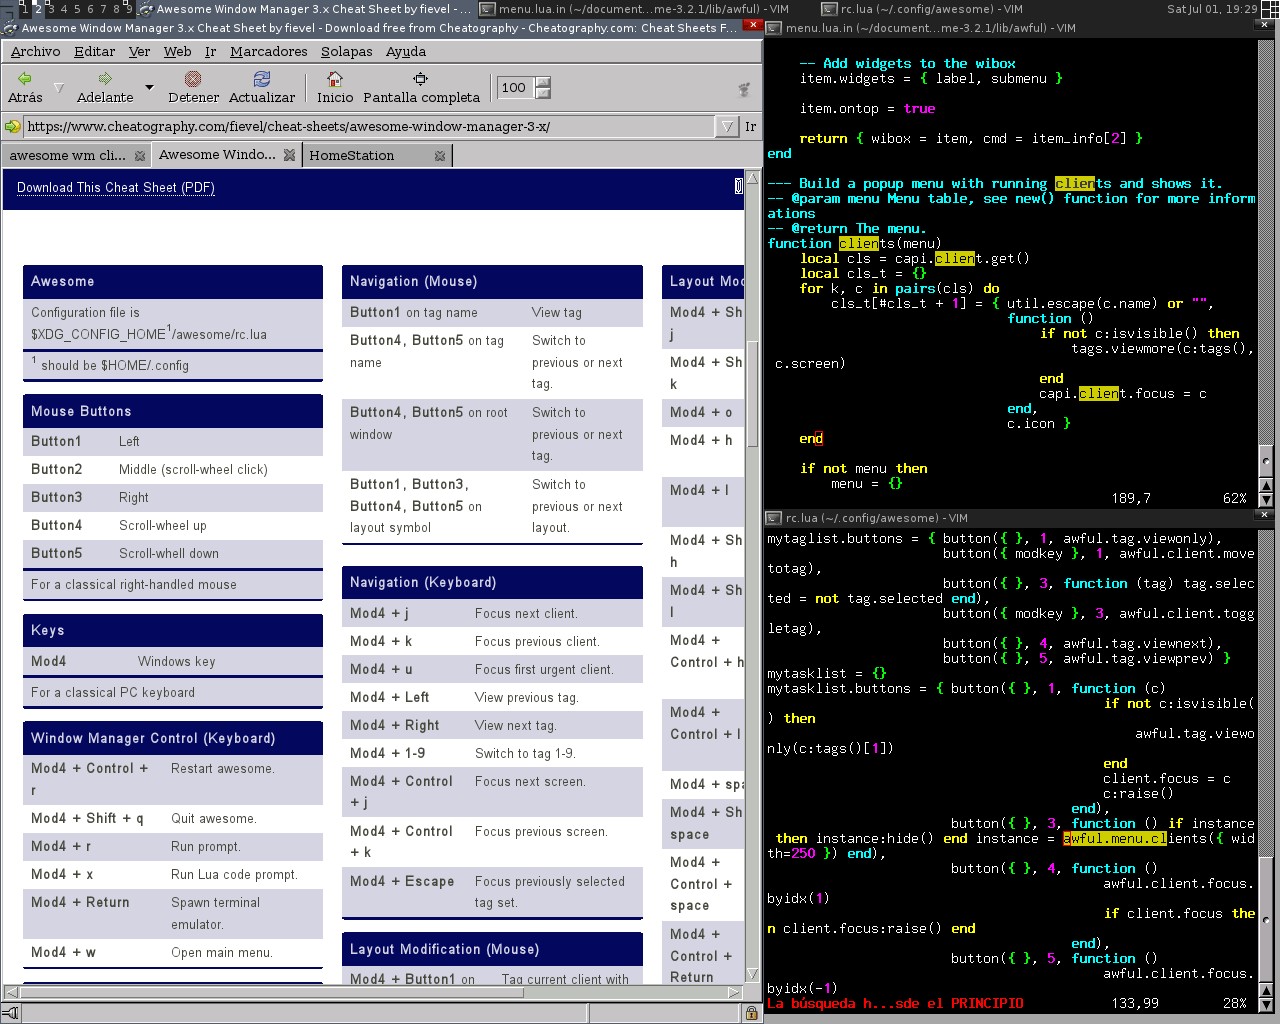This screenshot has height=1024, width=1280.
Task: Stop loading with the Detener button
Action: (x=193, y=87)
